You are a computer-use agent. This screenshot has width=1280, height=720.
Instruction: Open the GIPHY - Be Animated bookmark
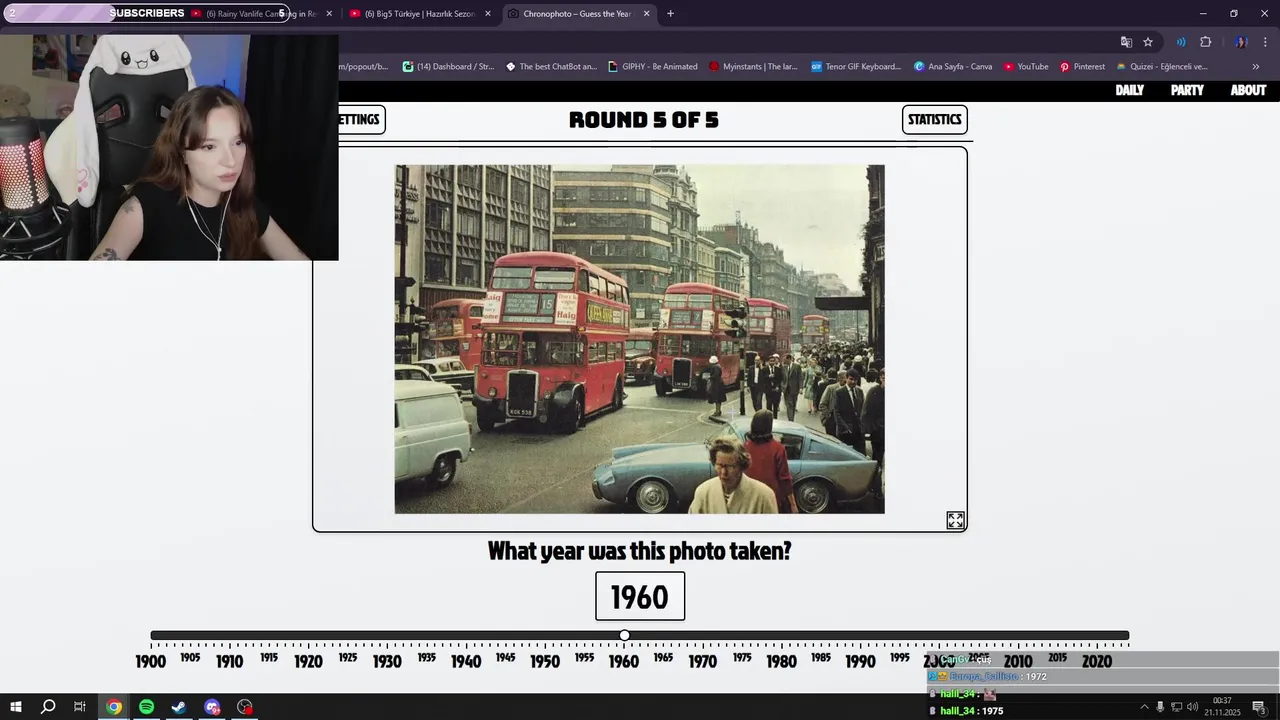[652, 67]
